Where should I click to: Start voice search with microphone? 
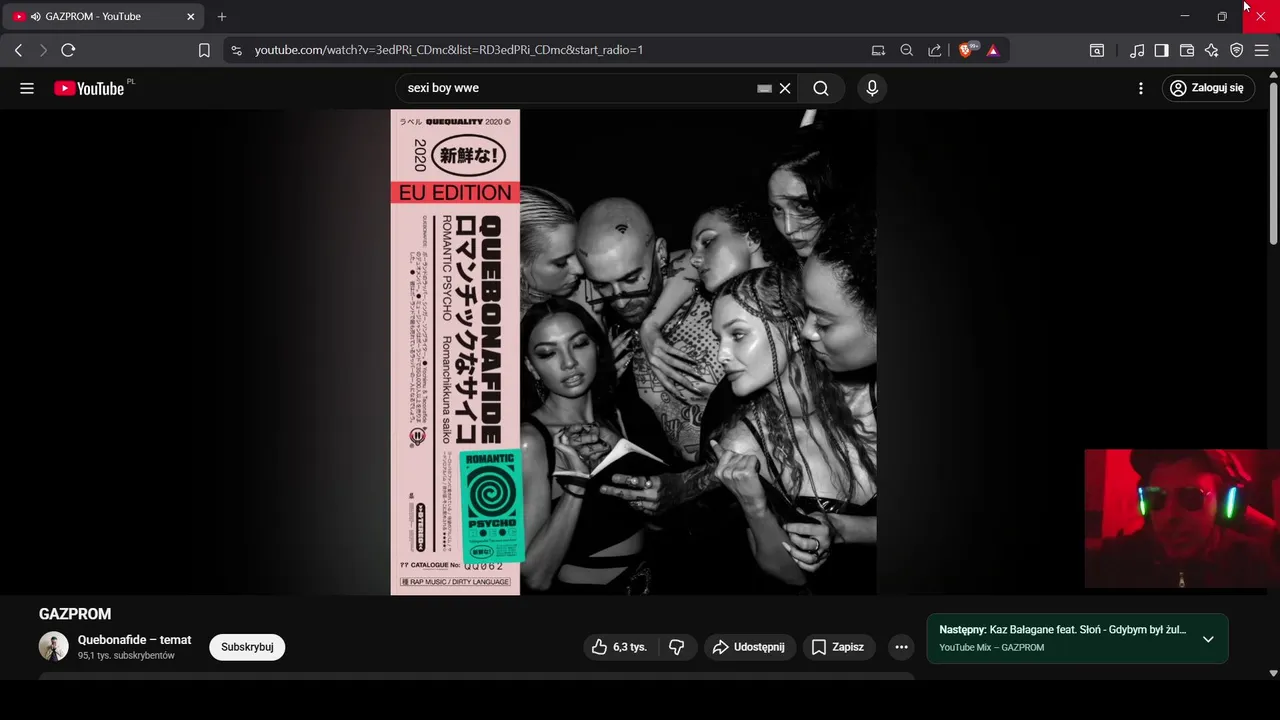[x=872, y=88]
